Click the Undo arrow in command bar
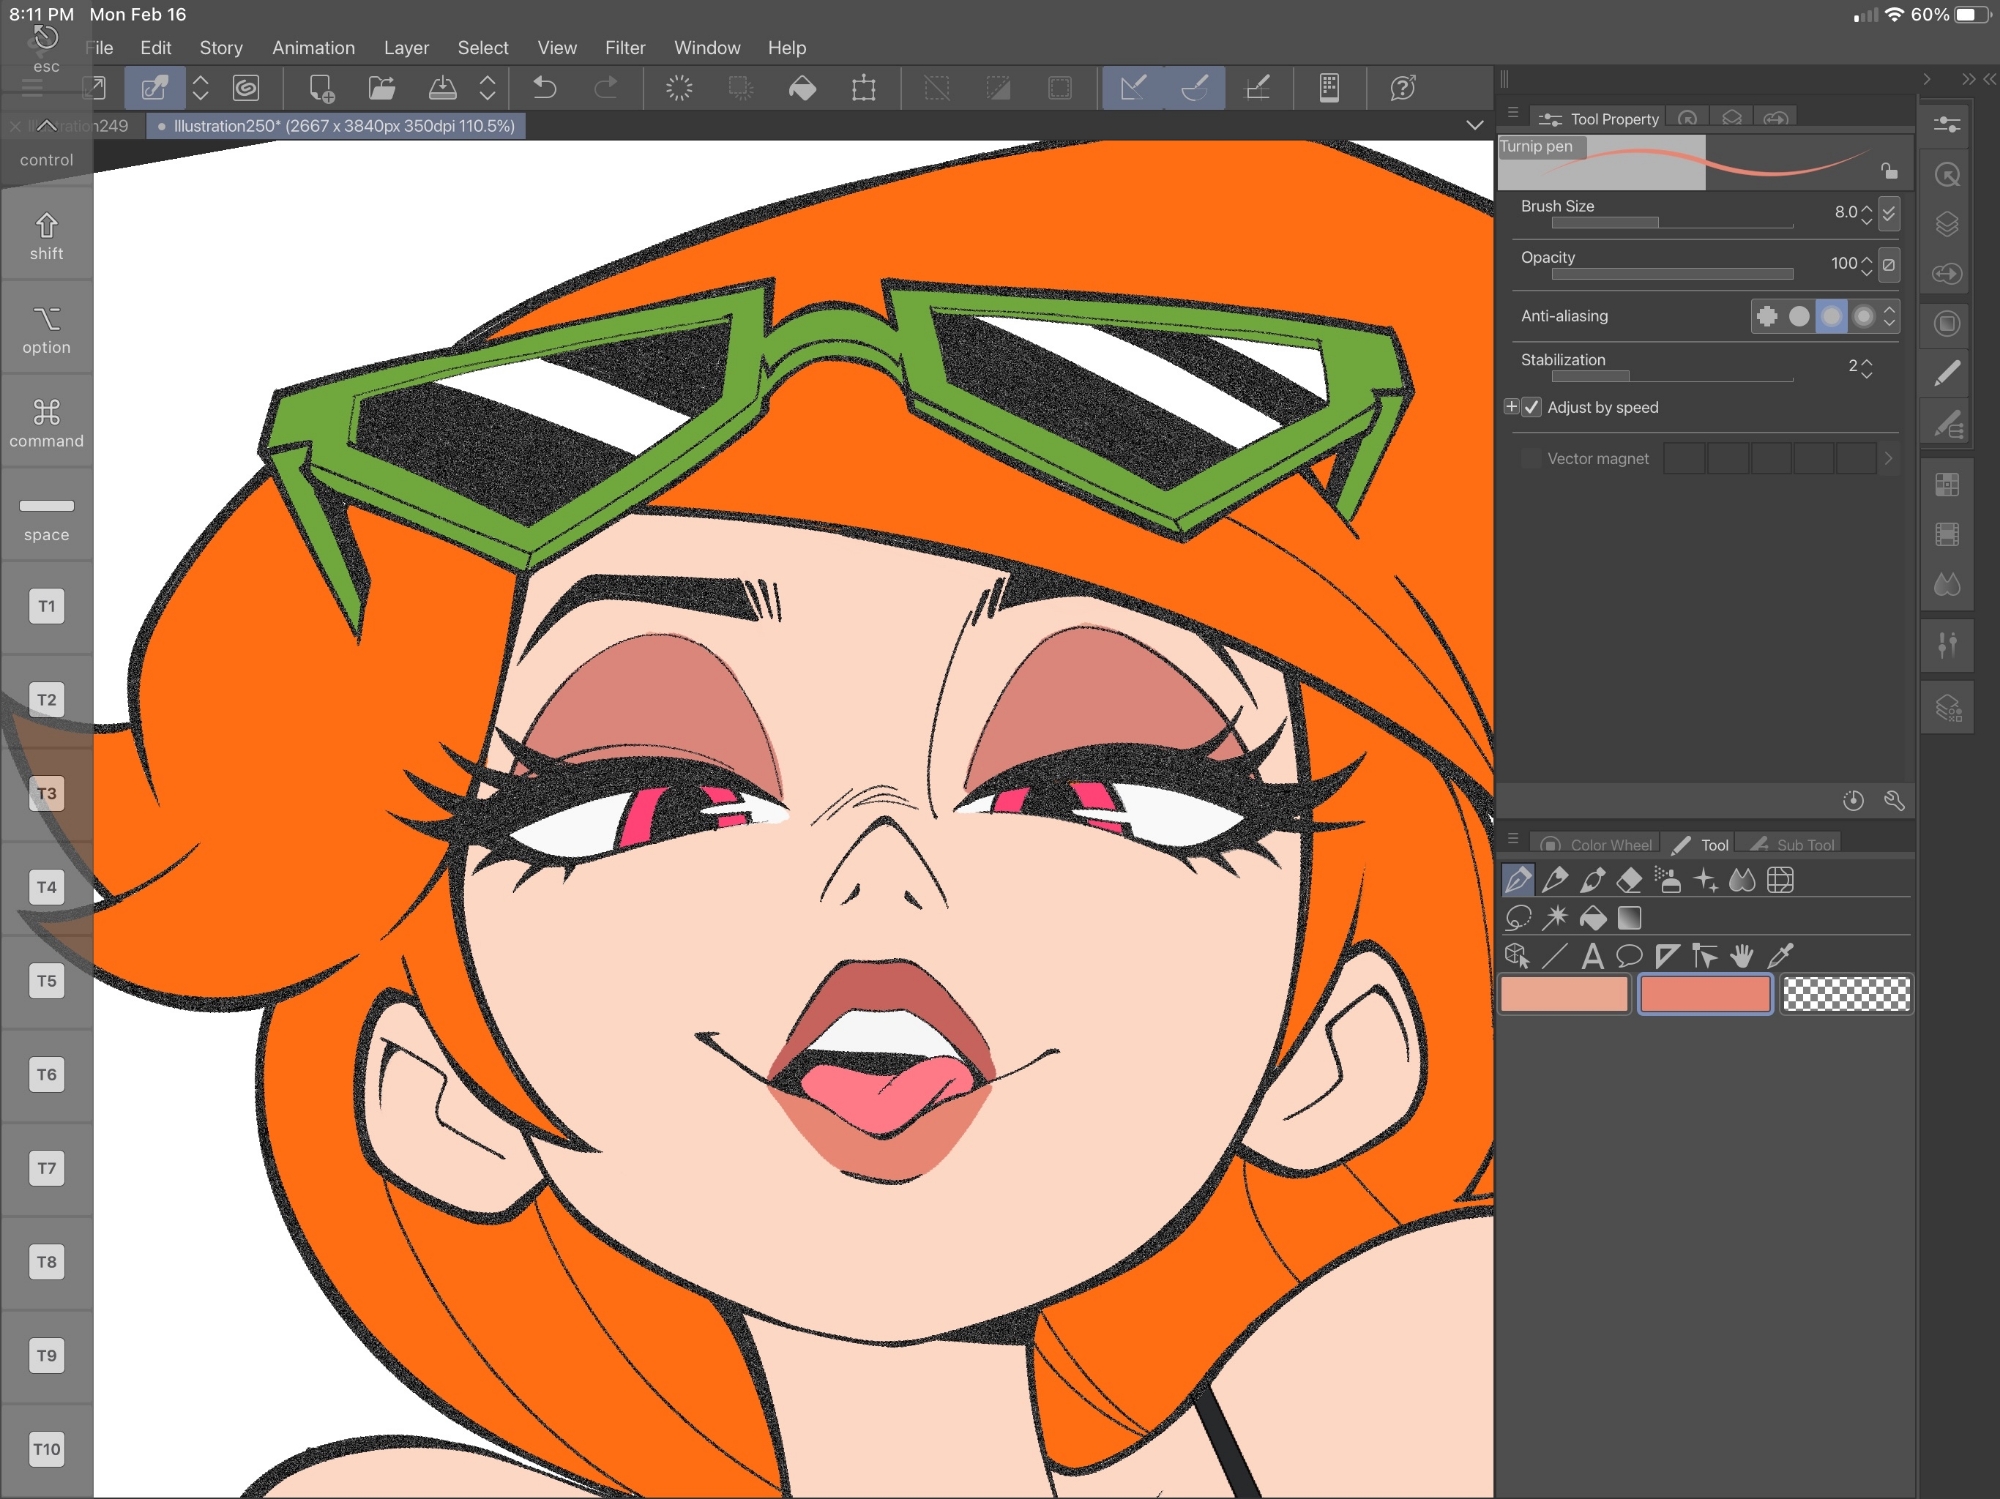 pos(545,88)
